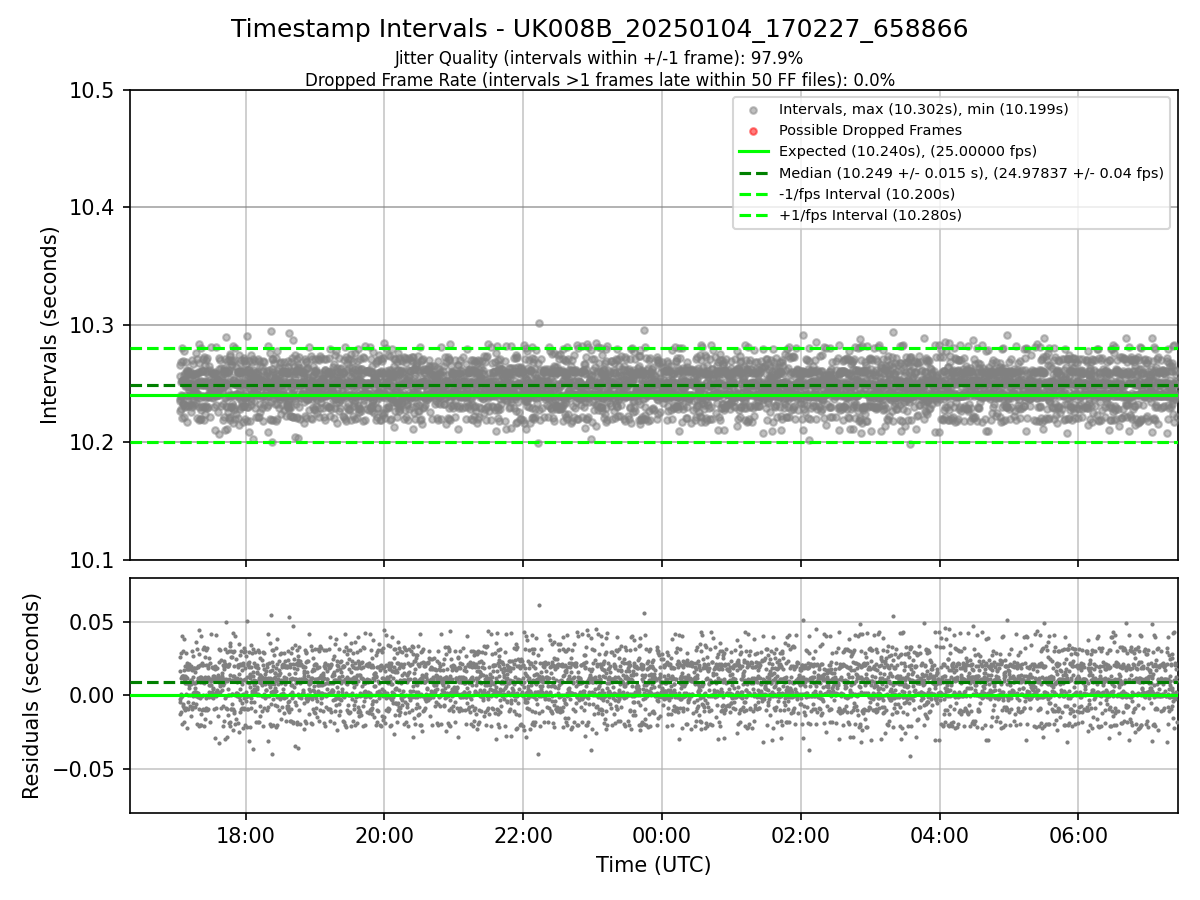Click legend text 'Intervals, max (10.302s), min (10.199s)'

coord(924,110)
